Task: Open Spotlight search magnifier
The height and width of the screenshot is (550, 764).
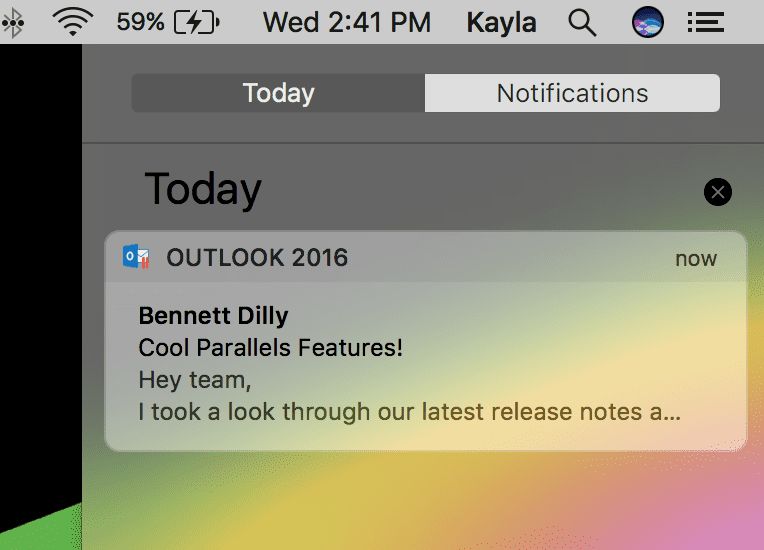Action: pyautogui.click(x=582, y=23)
